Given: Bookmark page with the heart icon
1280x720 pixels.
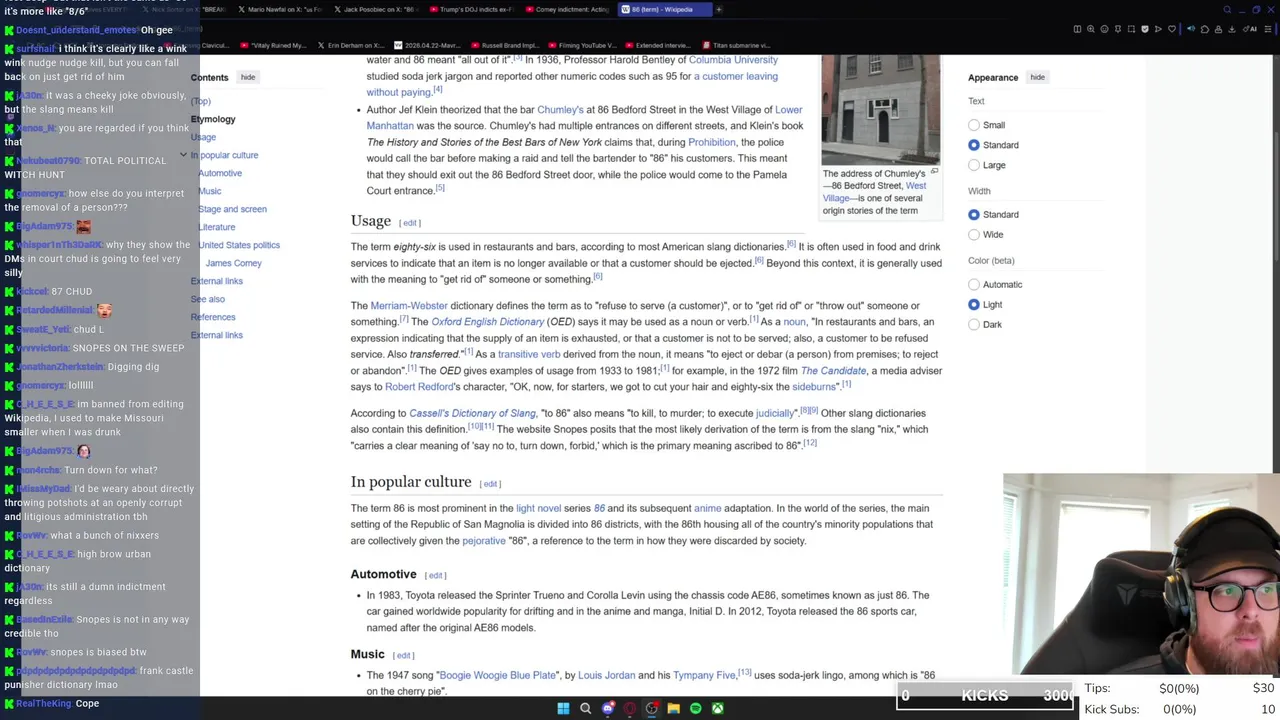Looking at the screenshot, I should [x=1172, y=29].
